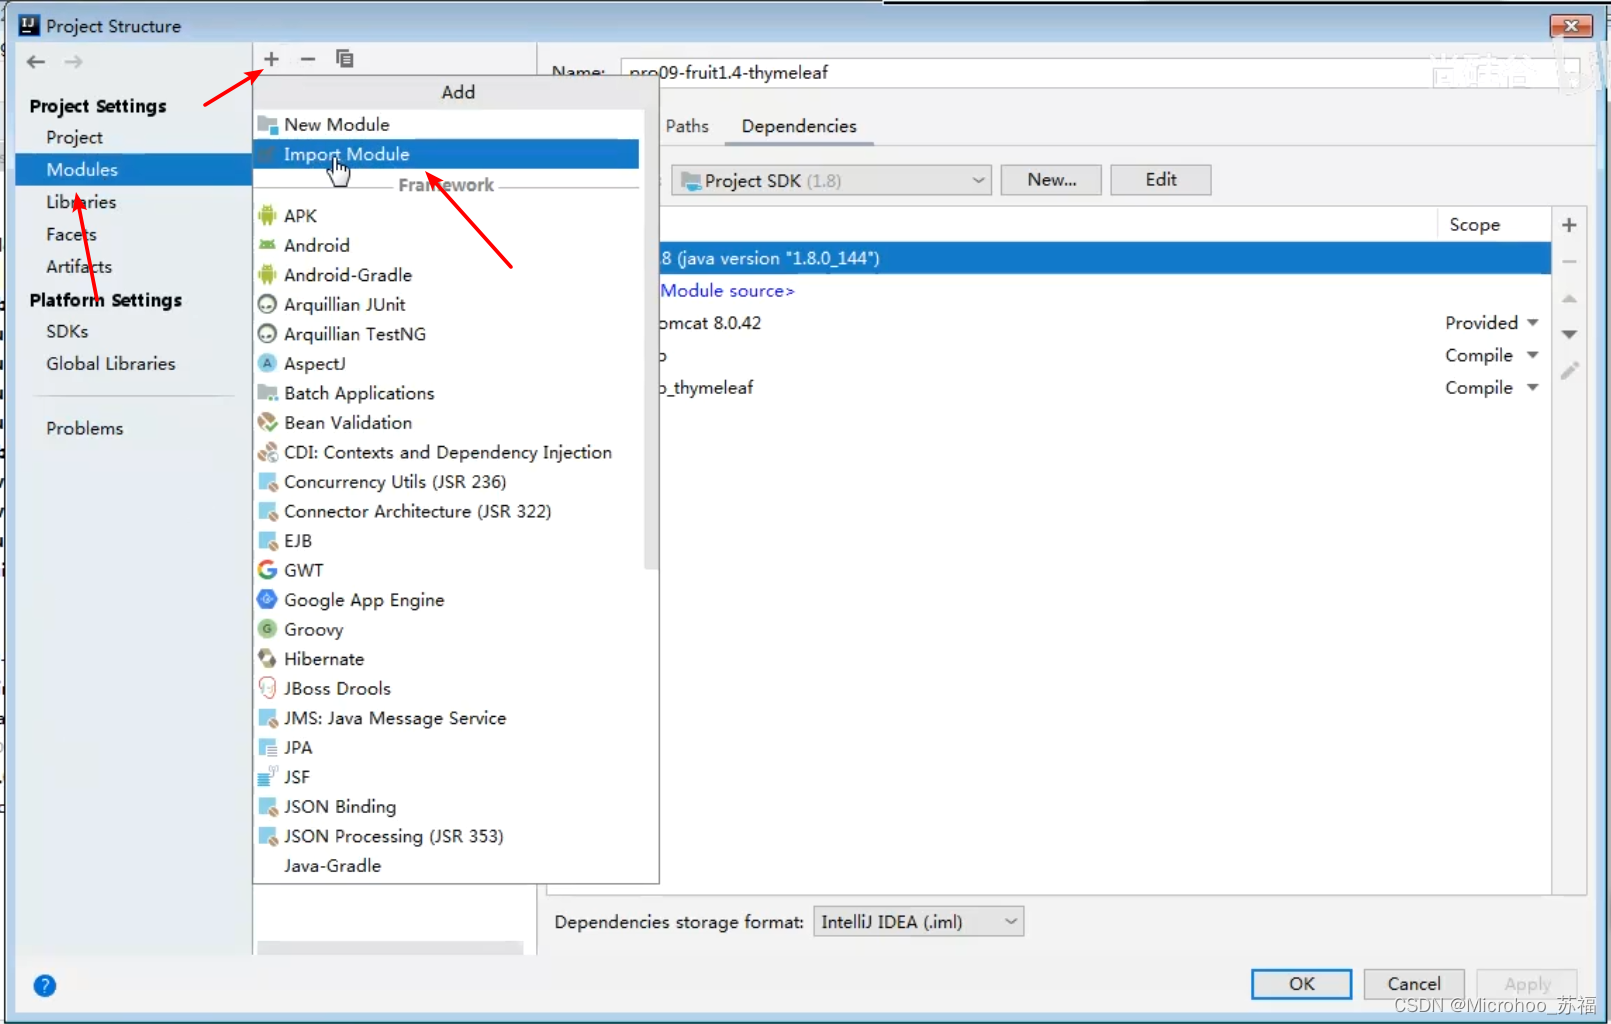This screenshot has width=1611, height=1024.
Task: Remove dependency with the minus icon on right
Action: [1569, 262]
